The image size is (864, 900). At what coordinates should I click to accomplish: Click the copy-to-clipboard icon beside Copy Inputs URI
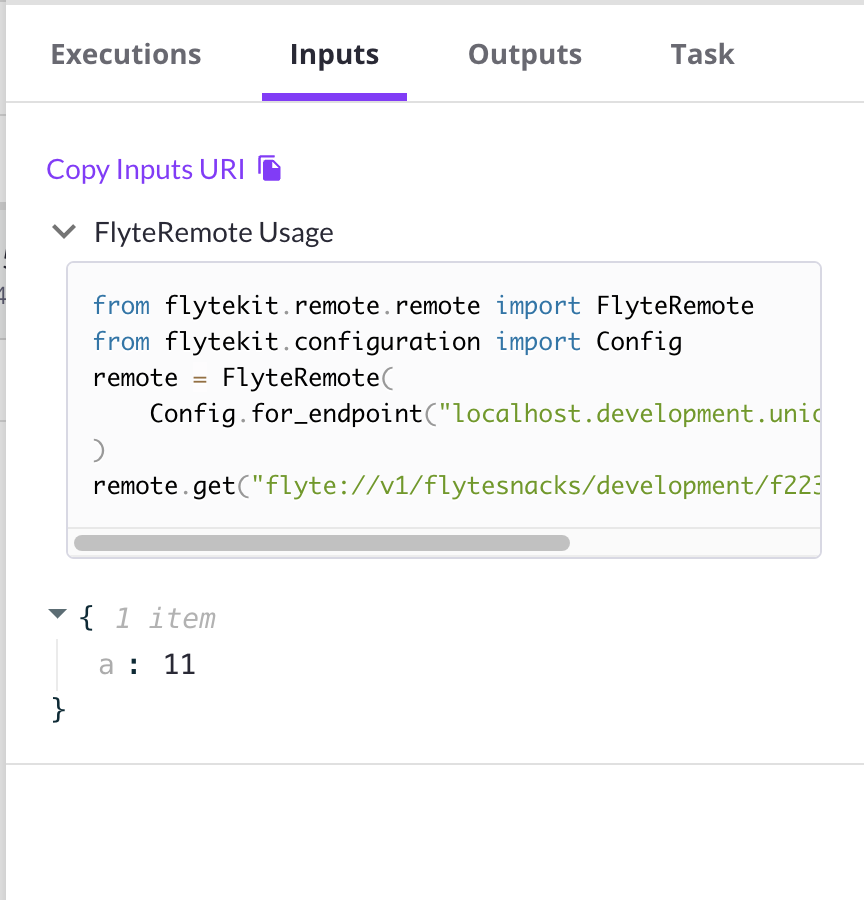(270, 168)
